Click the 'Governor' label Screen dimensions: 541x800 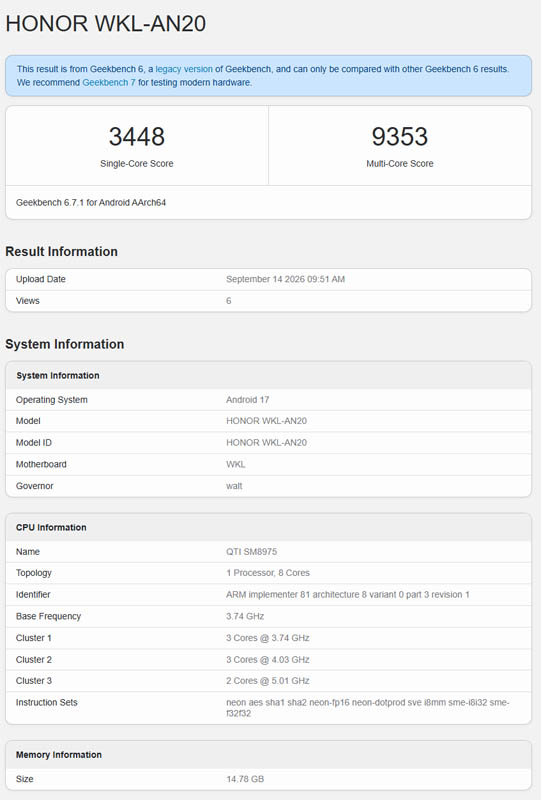click(35, 486)
